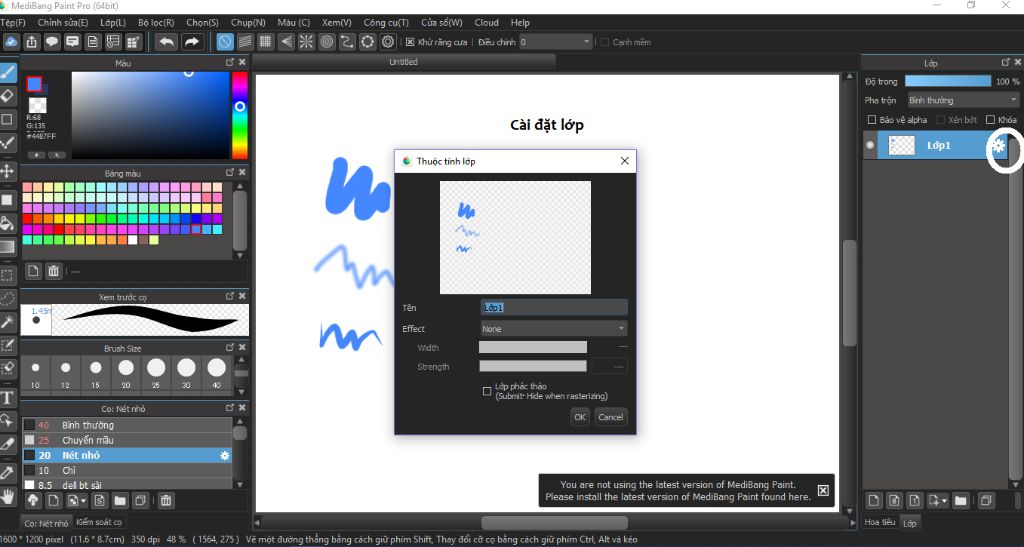Pick brush size 30 preset

pos(186,373)
